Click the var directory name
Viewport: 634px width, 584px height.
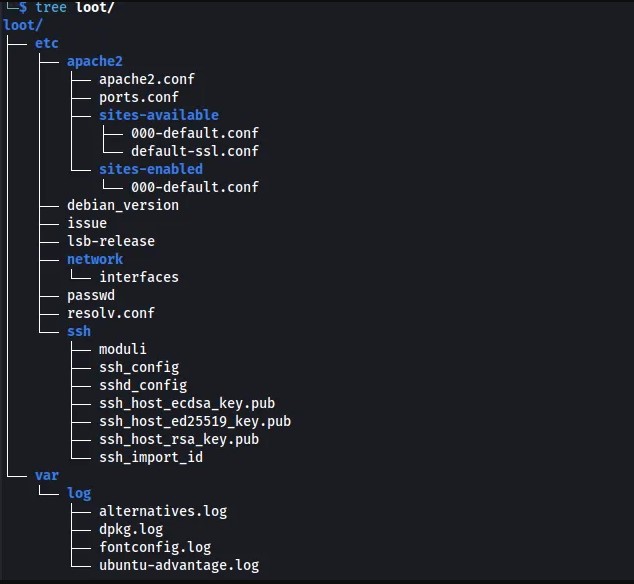point(47,476)
